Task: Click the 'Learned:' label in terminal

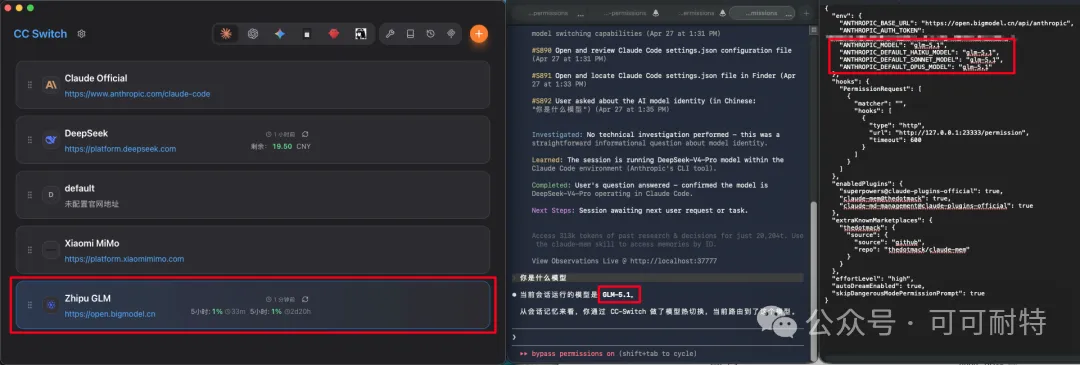Action: tap(547, 160)
